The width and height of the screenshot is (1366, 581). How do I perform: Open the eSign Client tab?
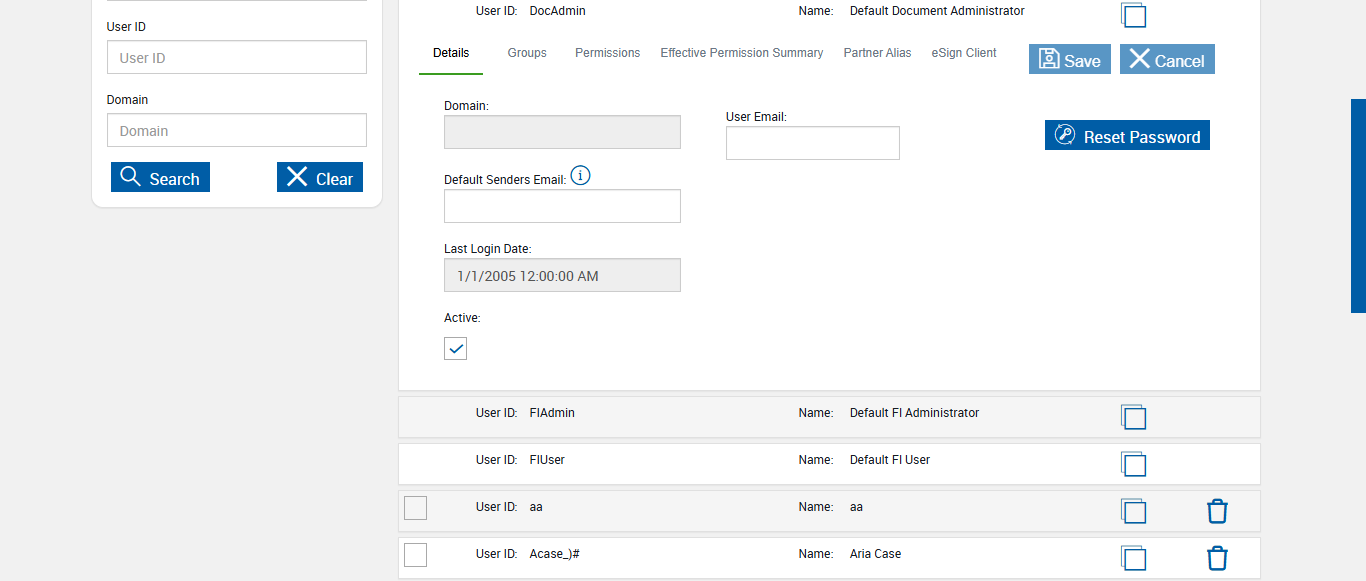[x=964, y=53]
